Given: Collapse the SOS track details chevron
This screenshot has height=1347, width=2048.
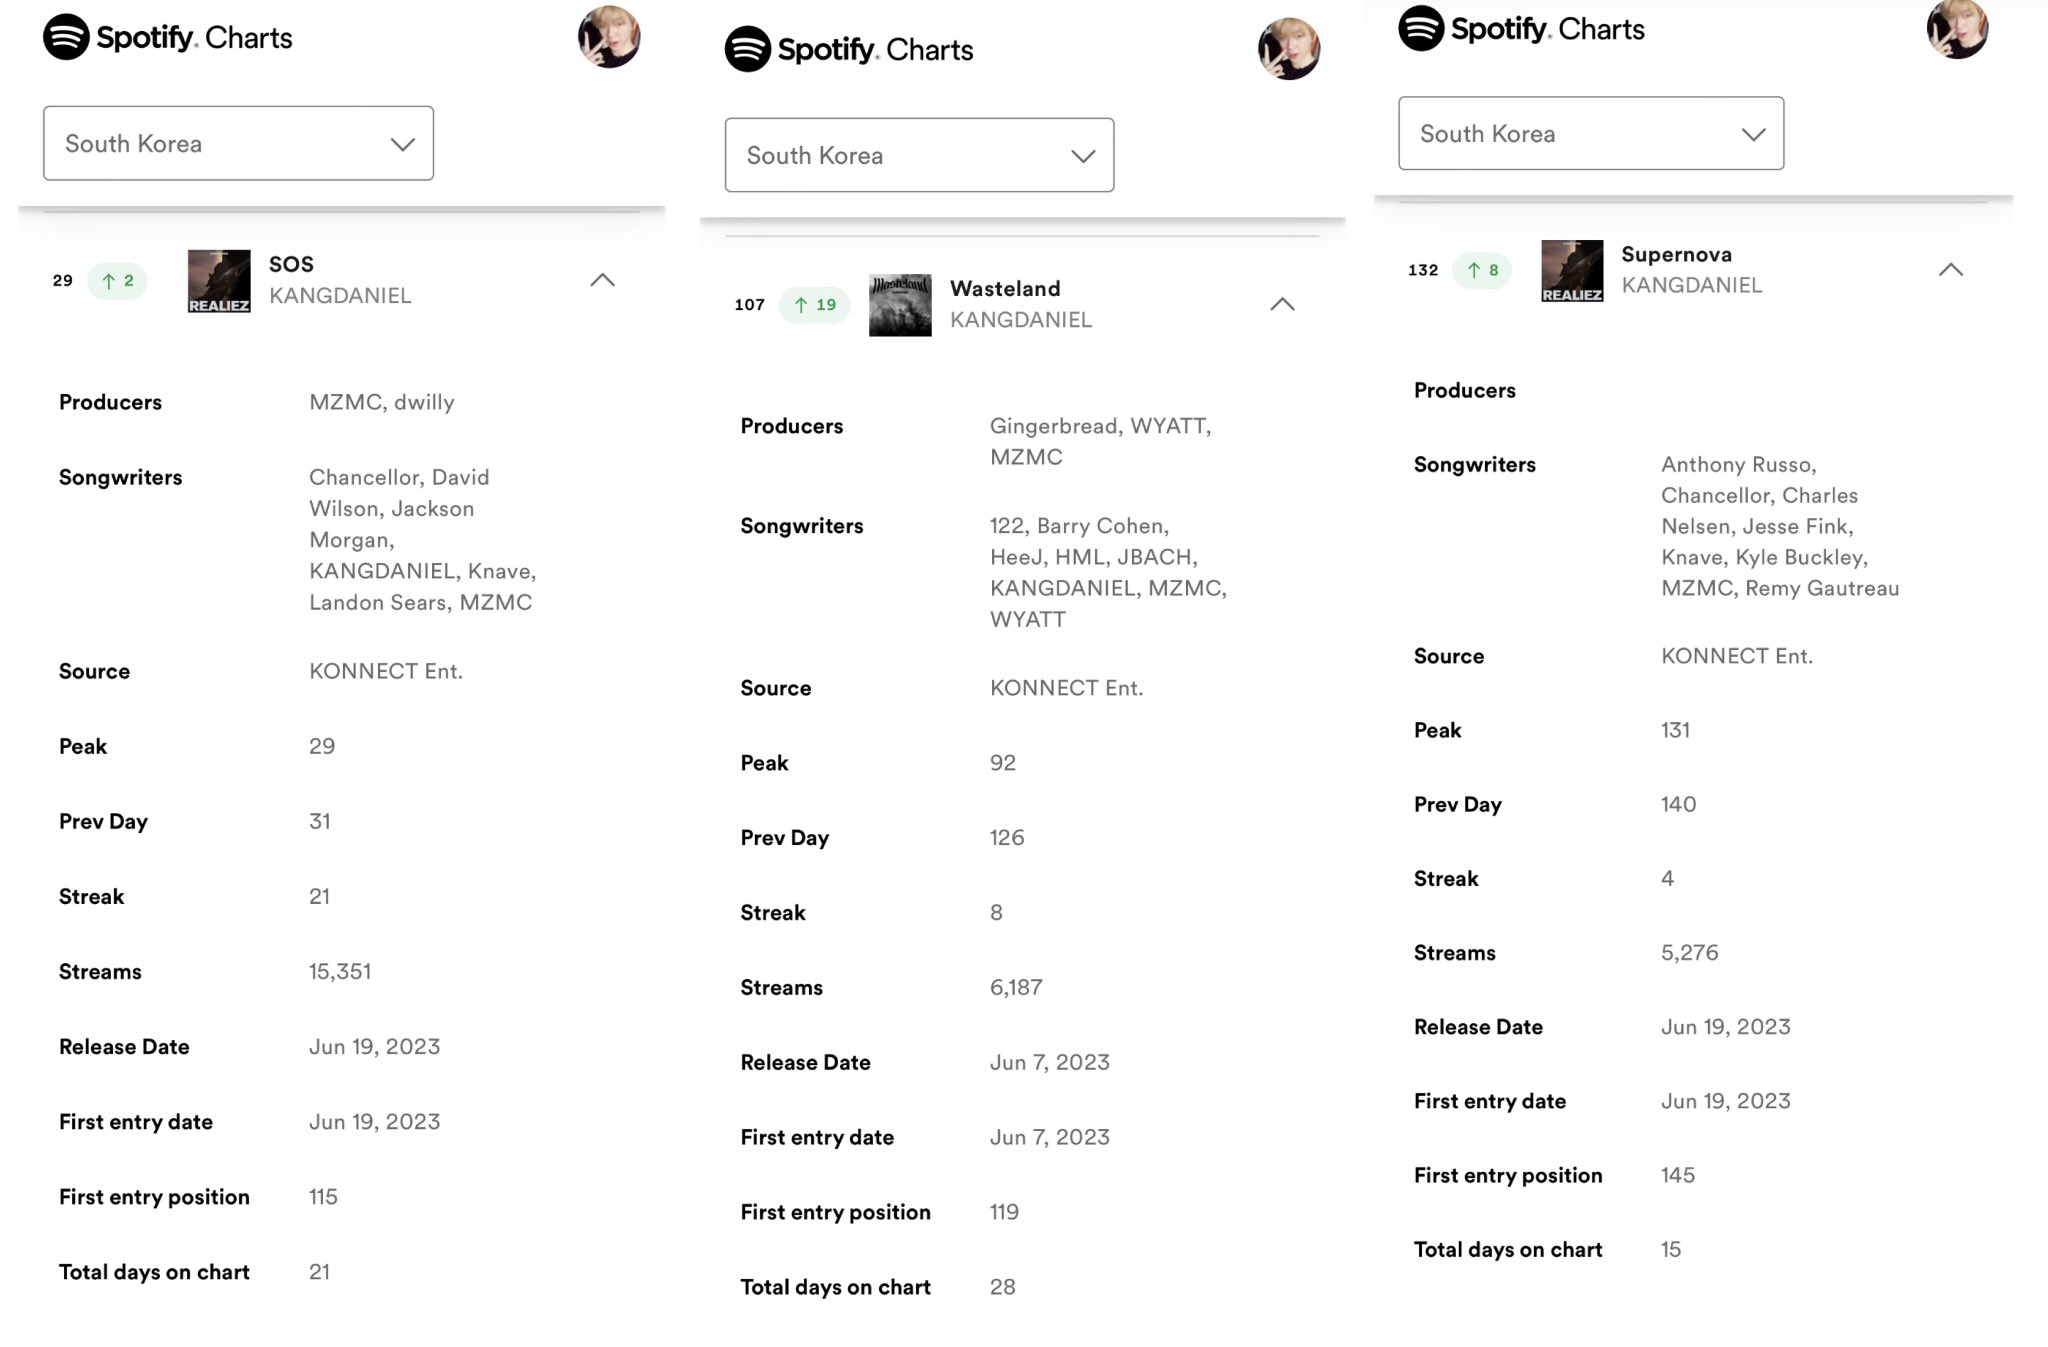Looking at the screenshot, I should click(x=602, y=281).
